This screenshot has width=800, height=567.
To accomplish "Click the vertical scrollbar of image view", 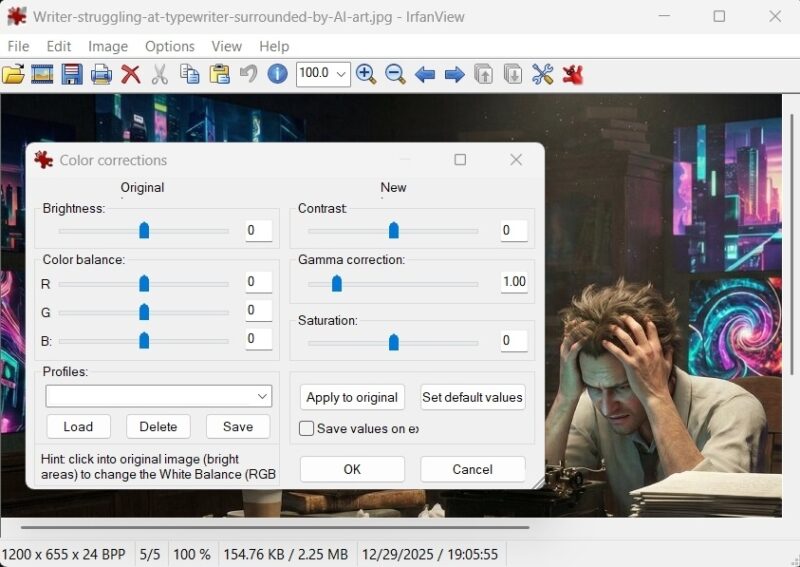I will (x=792, y=244).
